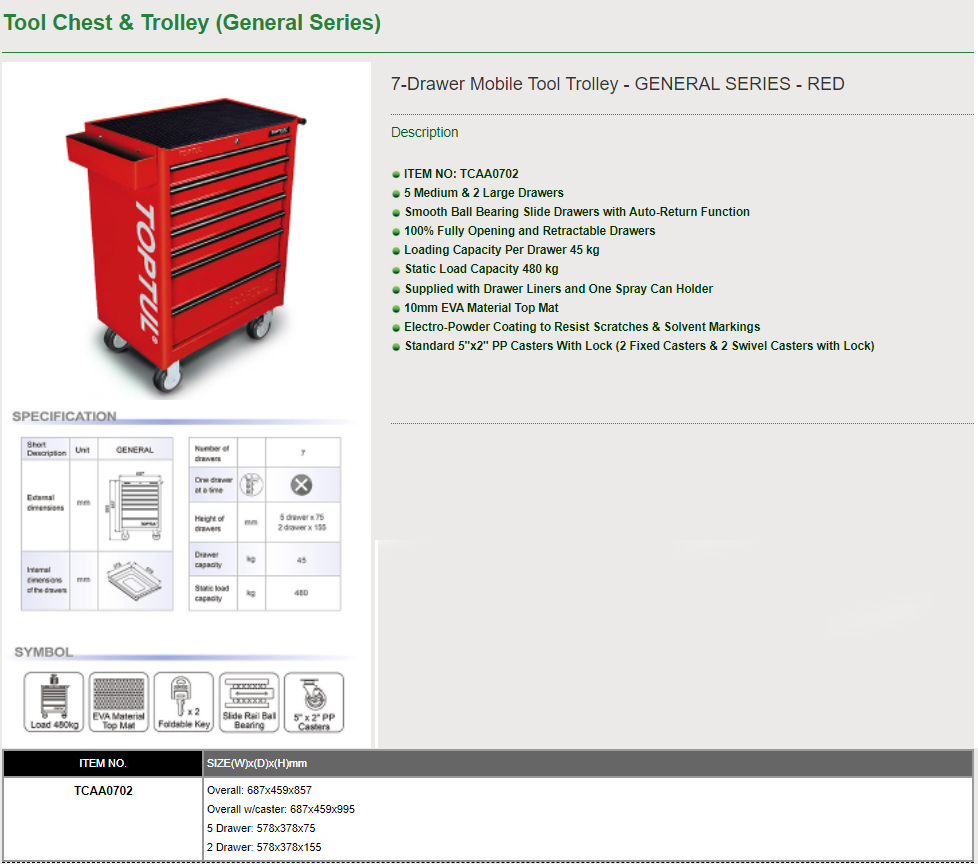Click the SPECIFICATION section heading
The image size is (978, 864).
coord(64,416)
